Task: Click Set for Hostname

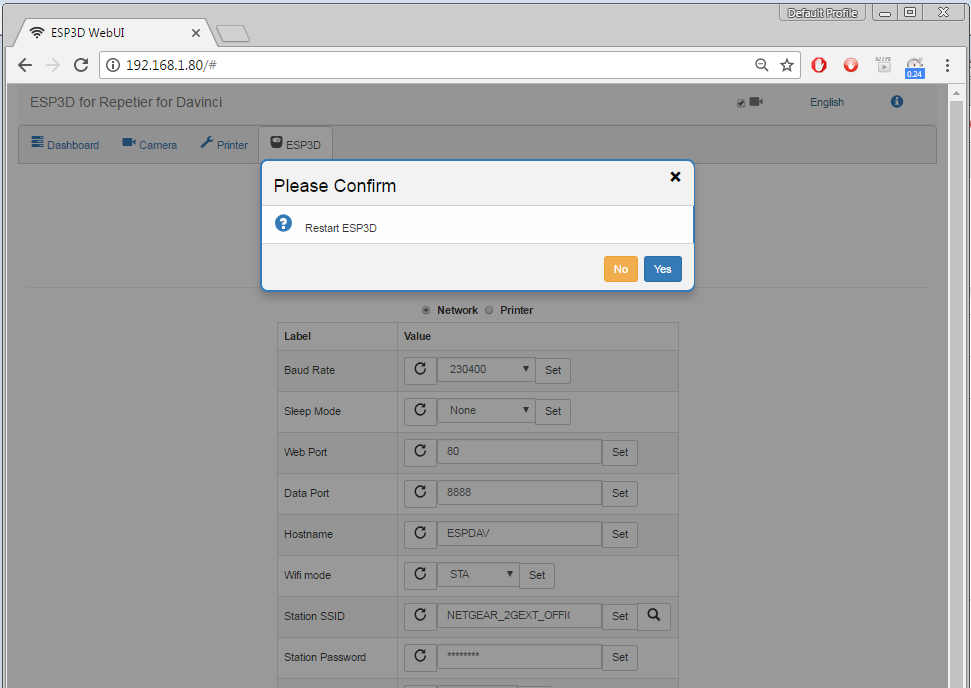Action: [x=620, y=534]
